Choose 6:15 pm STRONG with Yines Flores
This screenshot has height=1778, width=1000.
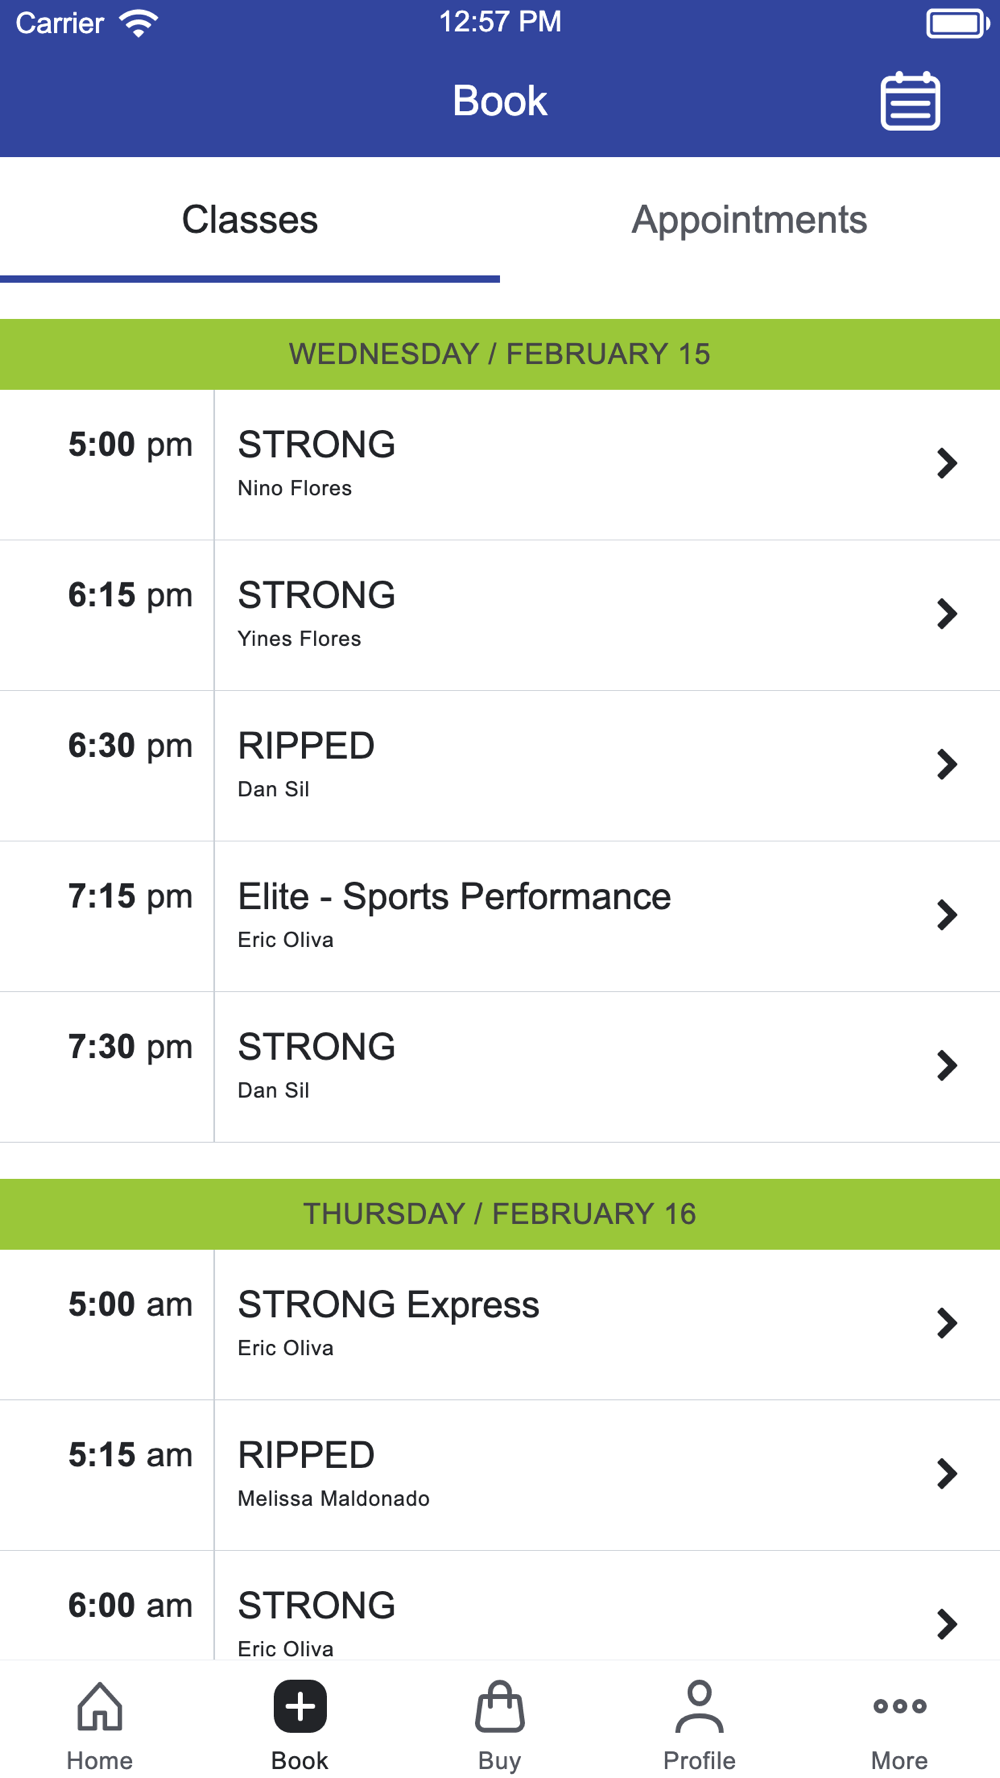tap(500, 615)
